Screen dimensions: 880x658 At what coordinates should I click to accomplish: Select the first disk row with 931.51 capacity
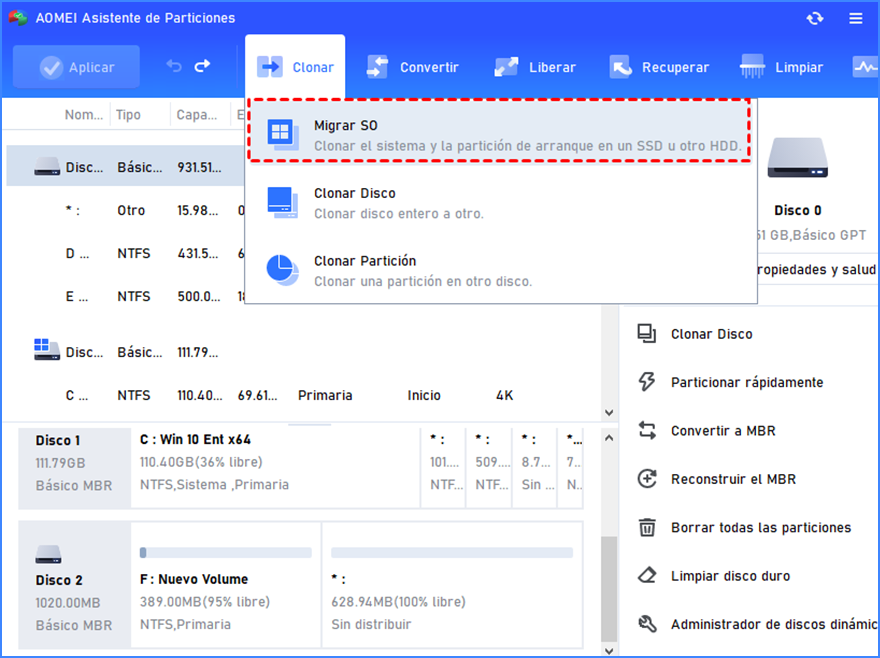click(126, 167)
